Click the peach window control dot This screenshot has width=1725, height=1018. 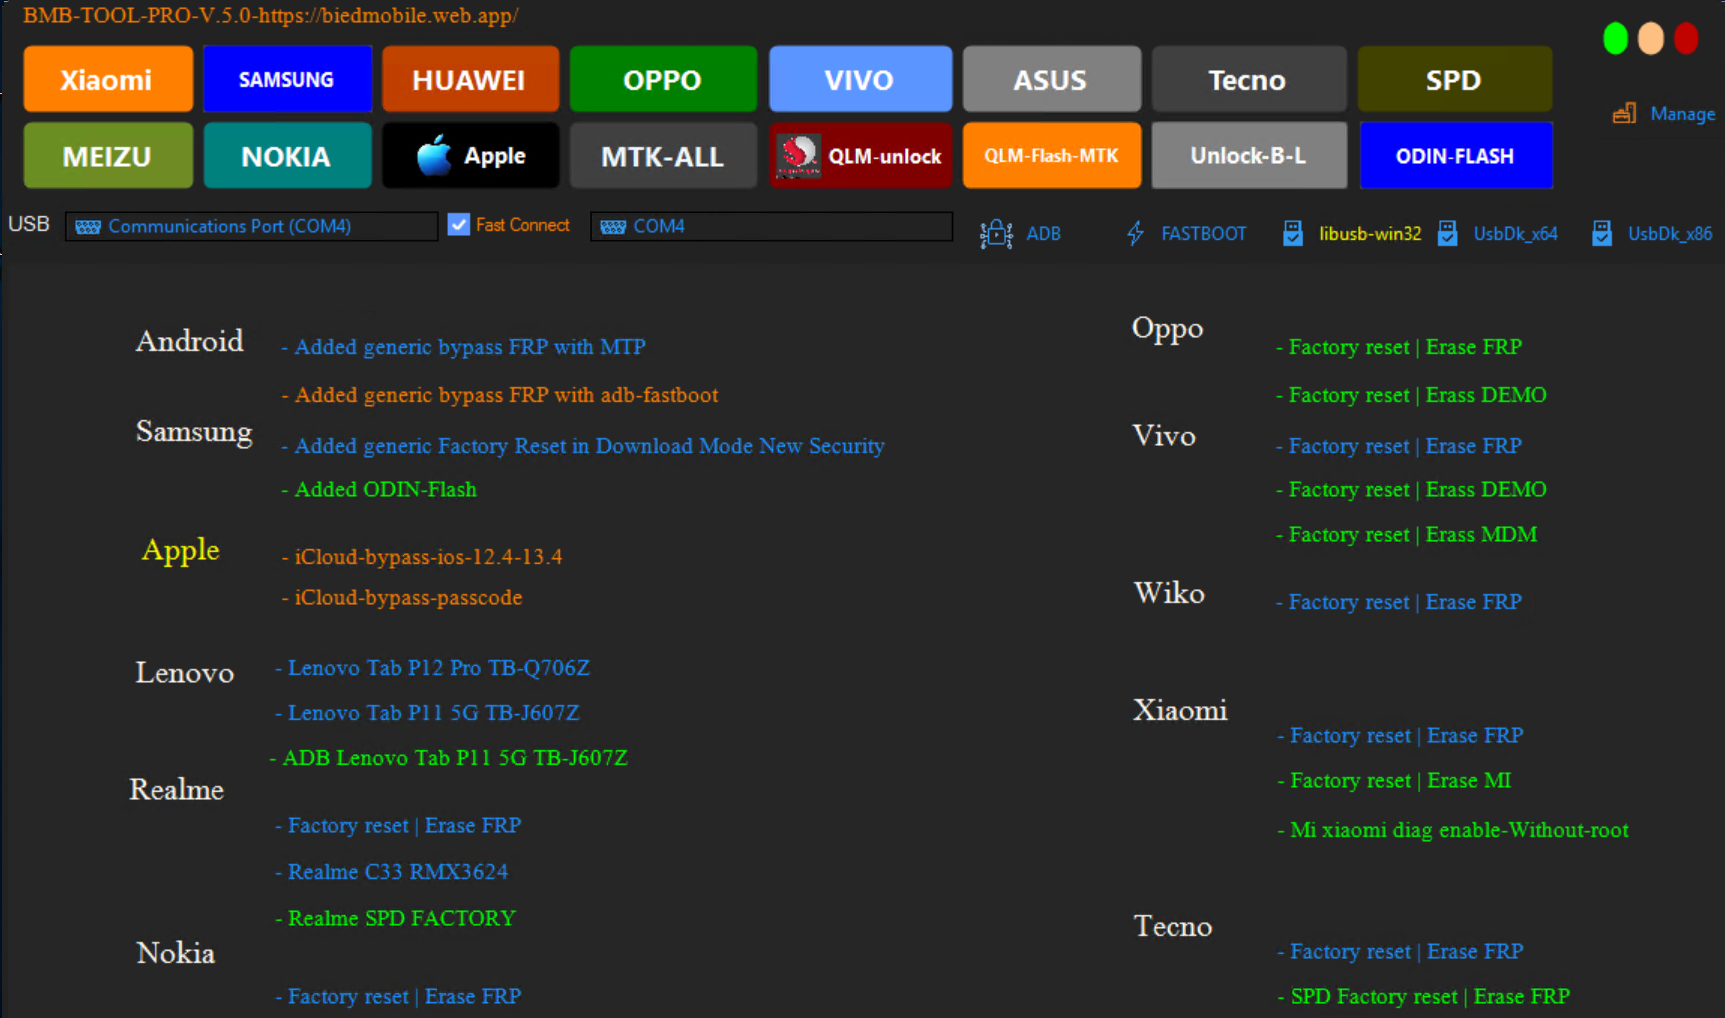coord(1651,39)
